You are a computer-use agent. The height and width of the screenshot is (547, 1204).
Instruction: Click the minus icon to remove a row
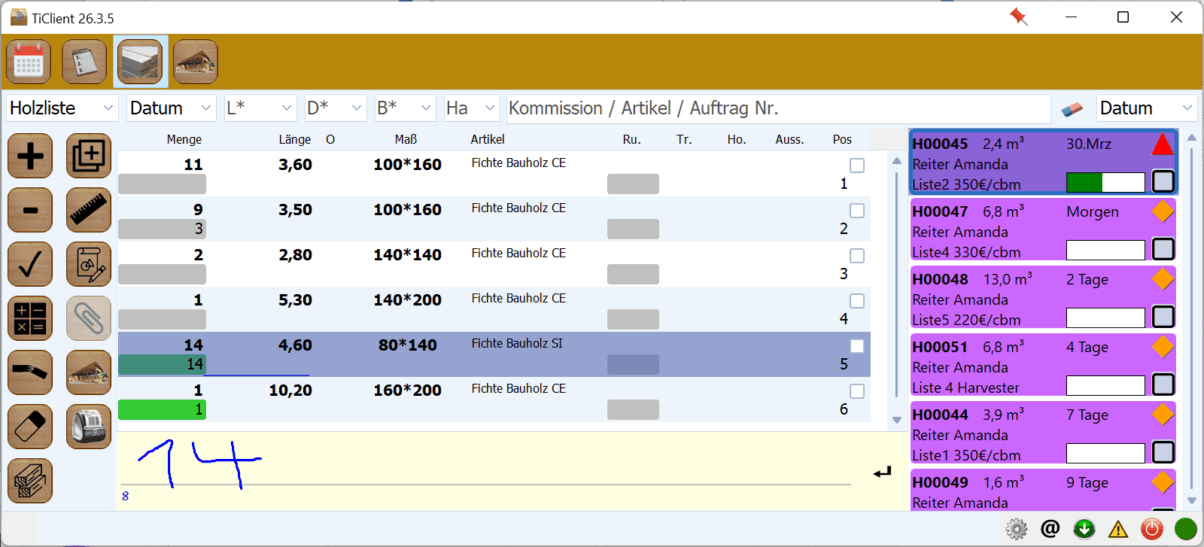click(x=30, y=210)
